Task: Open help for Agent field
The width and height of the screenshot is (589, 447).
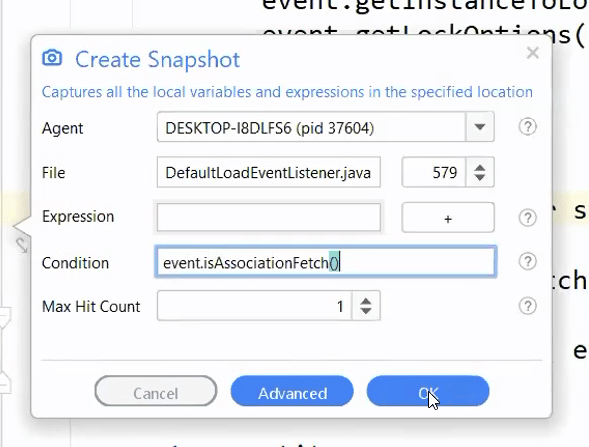Action: tap(527, 127)
